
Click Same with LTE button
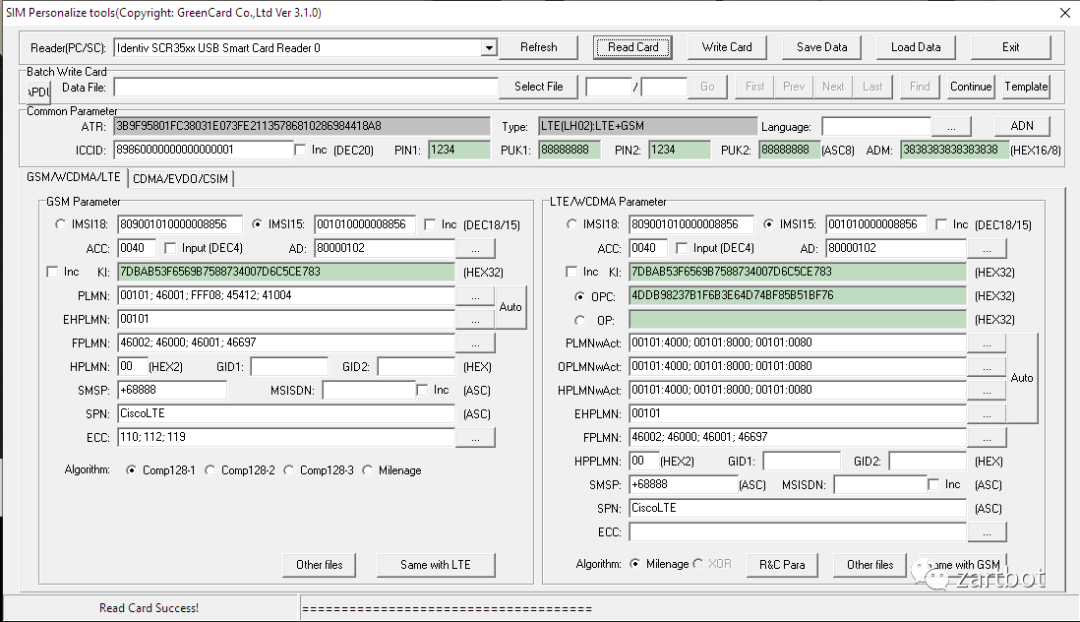point(435,565)
